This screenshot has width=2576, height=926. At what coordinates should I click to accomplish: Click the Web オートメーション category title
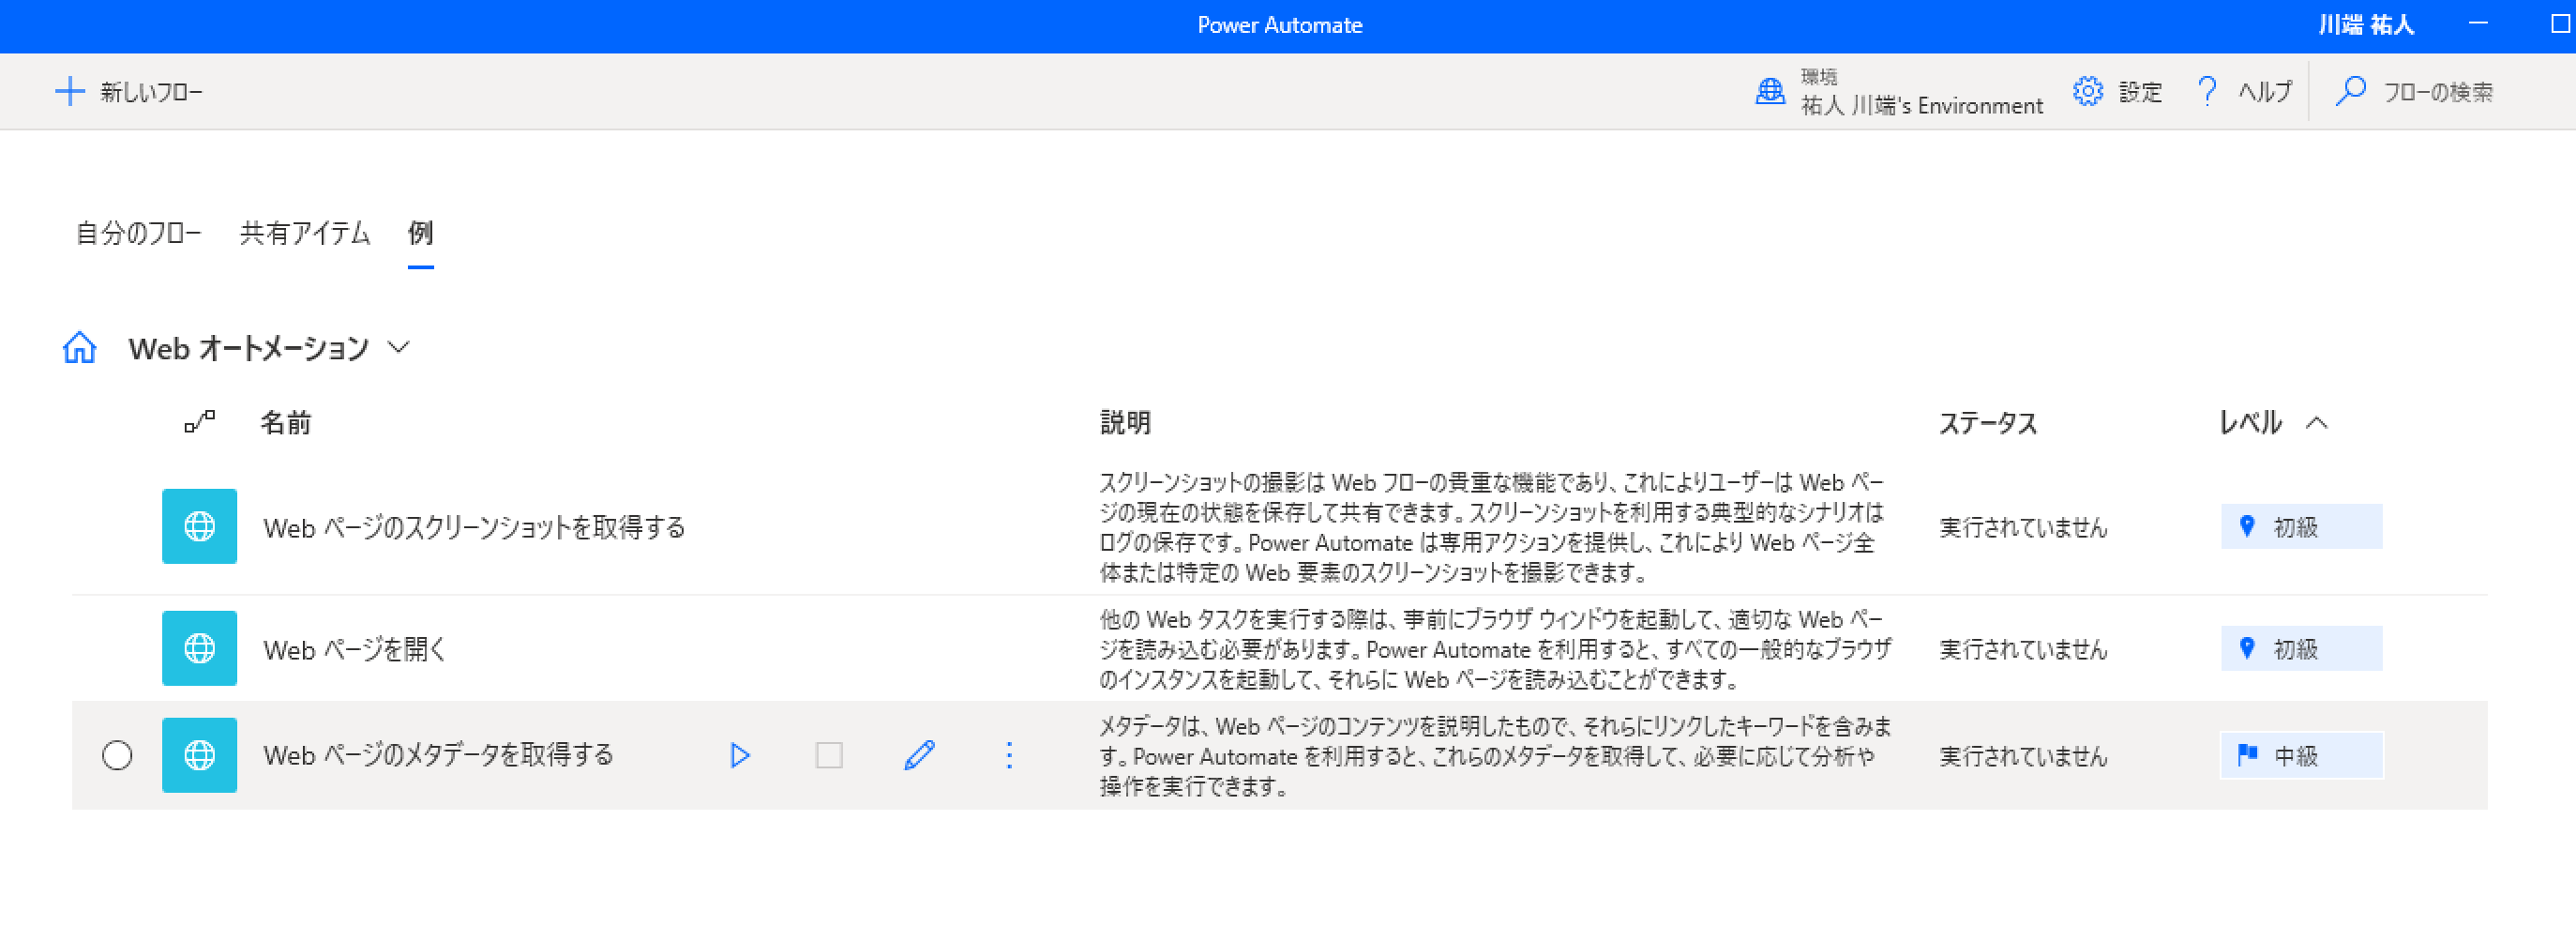pyautogui.click(x=249, y=348)
